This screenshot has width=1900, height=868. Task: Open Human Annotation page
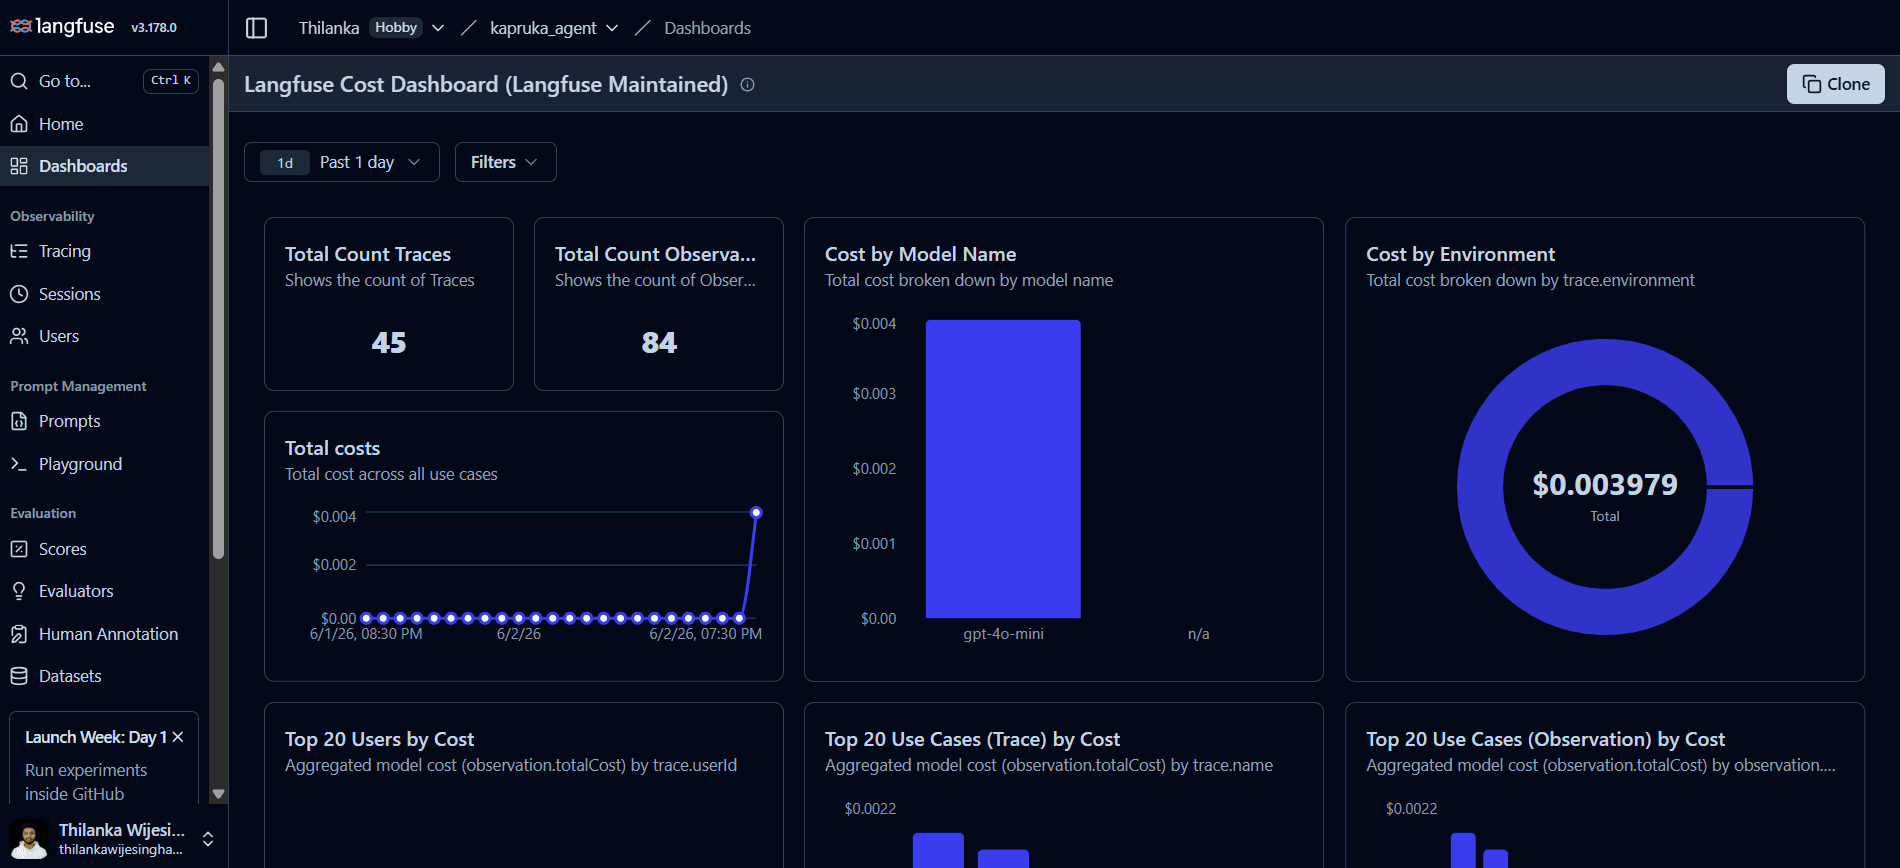pos(105,634)
